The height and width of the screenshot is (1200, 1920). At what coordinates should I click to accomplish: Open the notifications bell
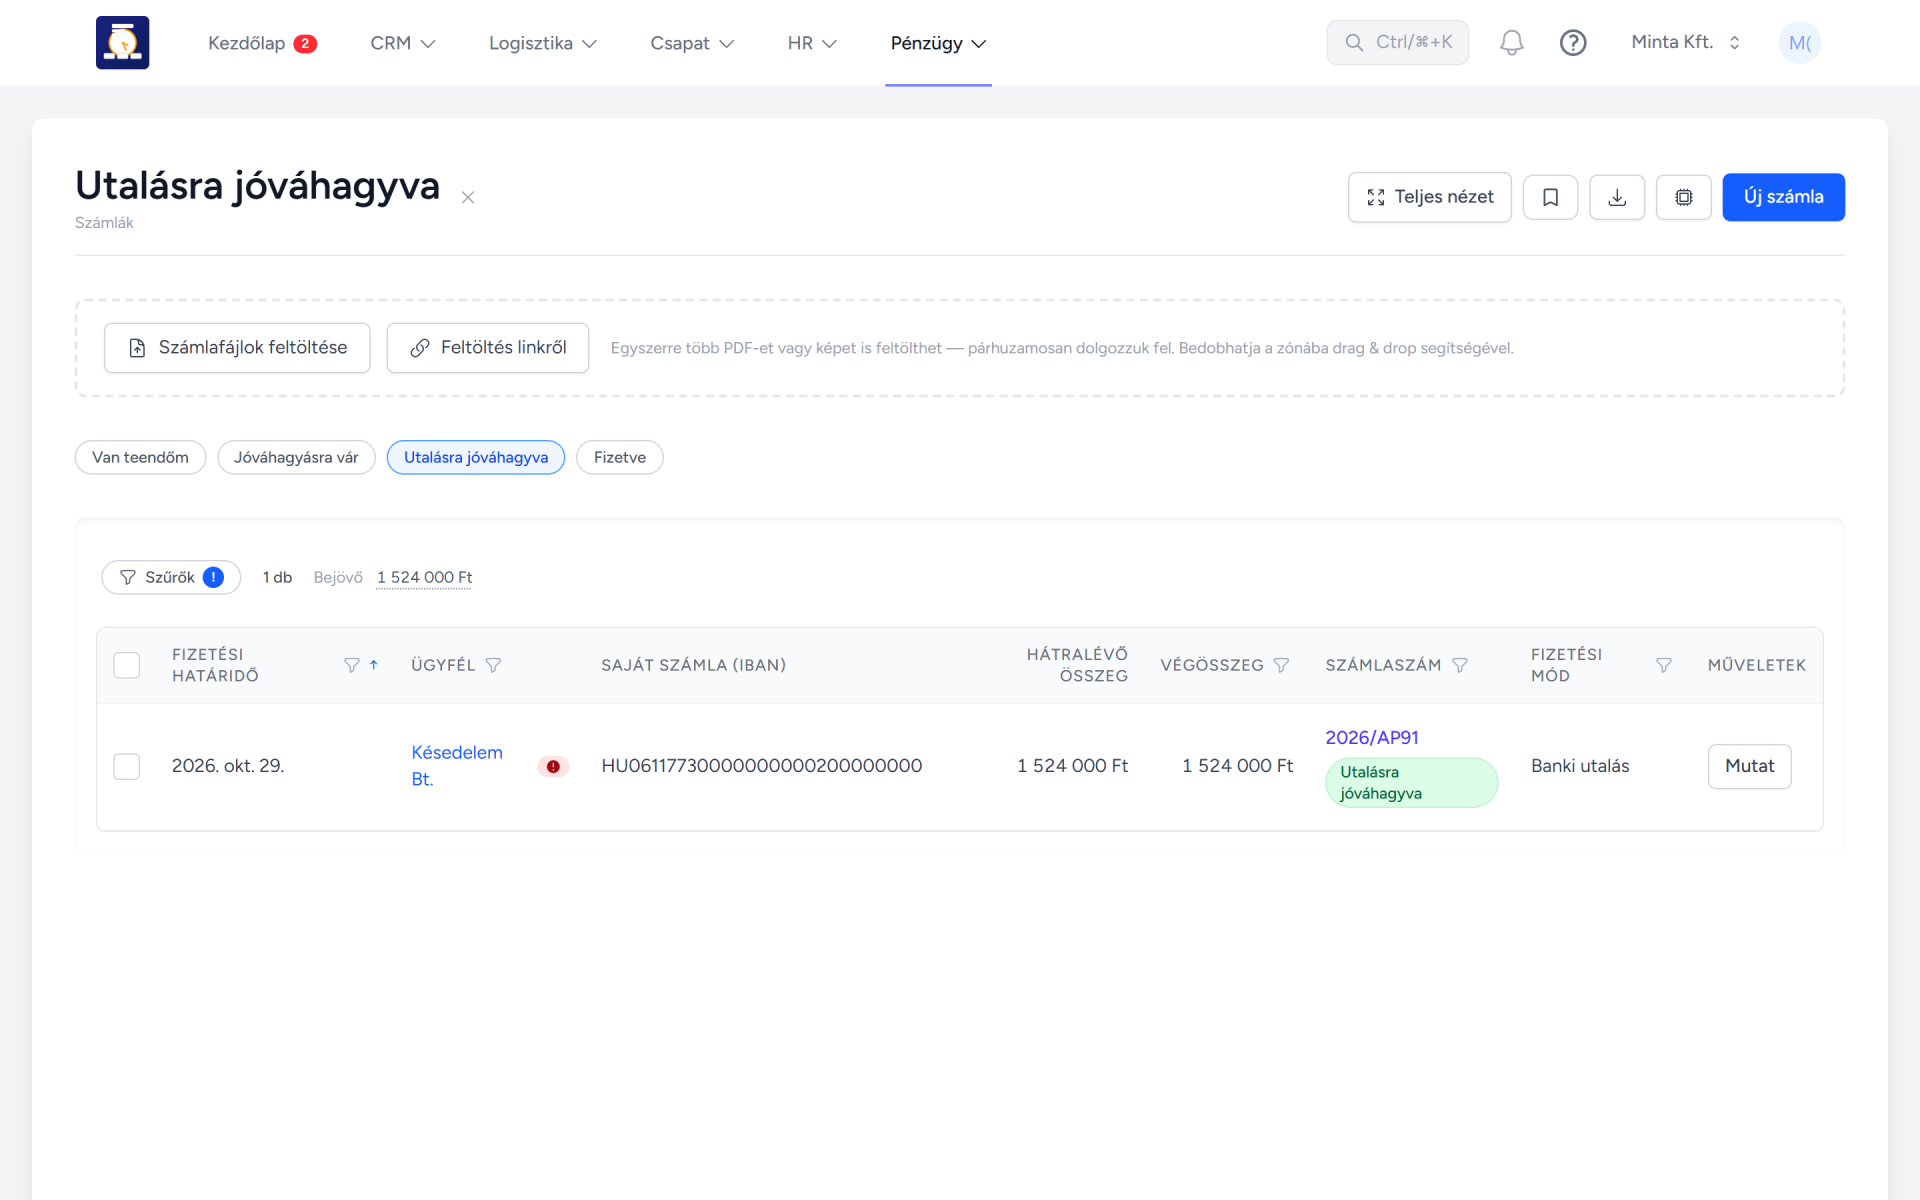(1511, 43)
